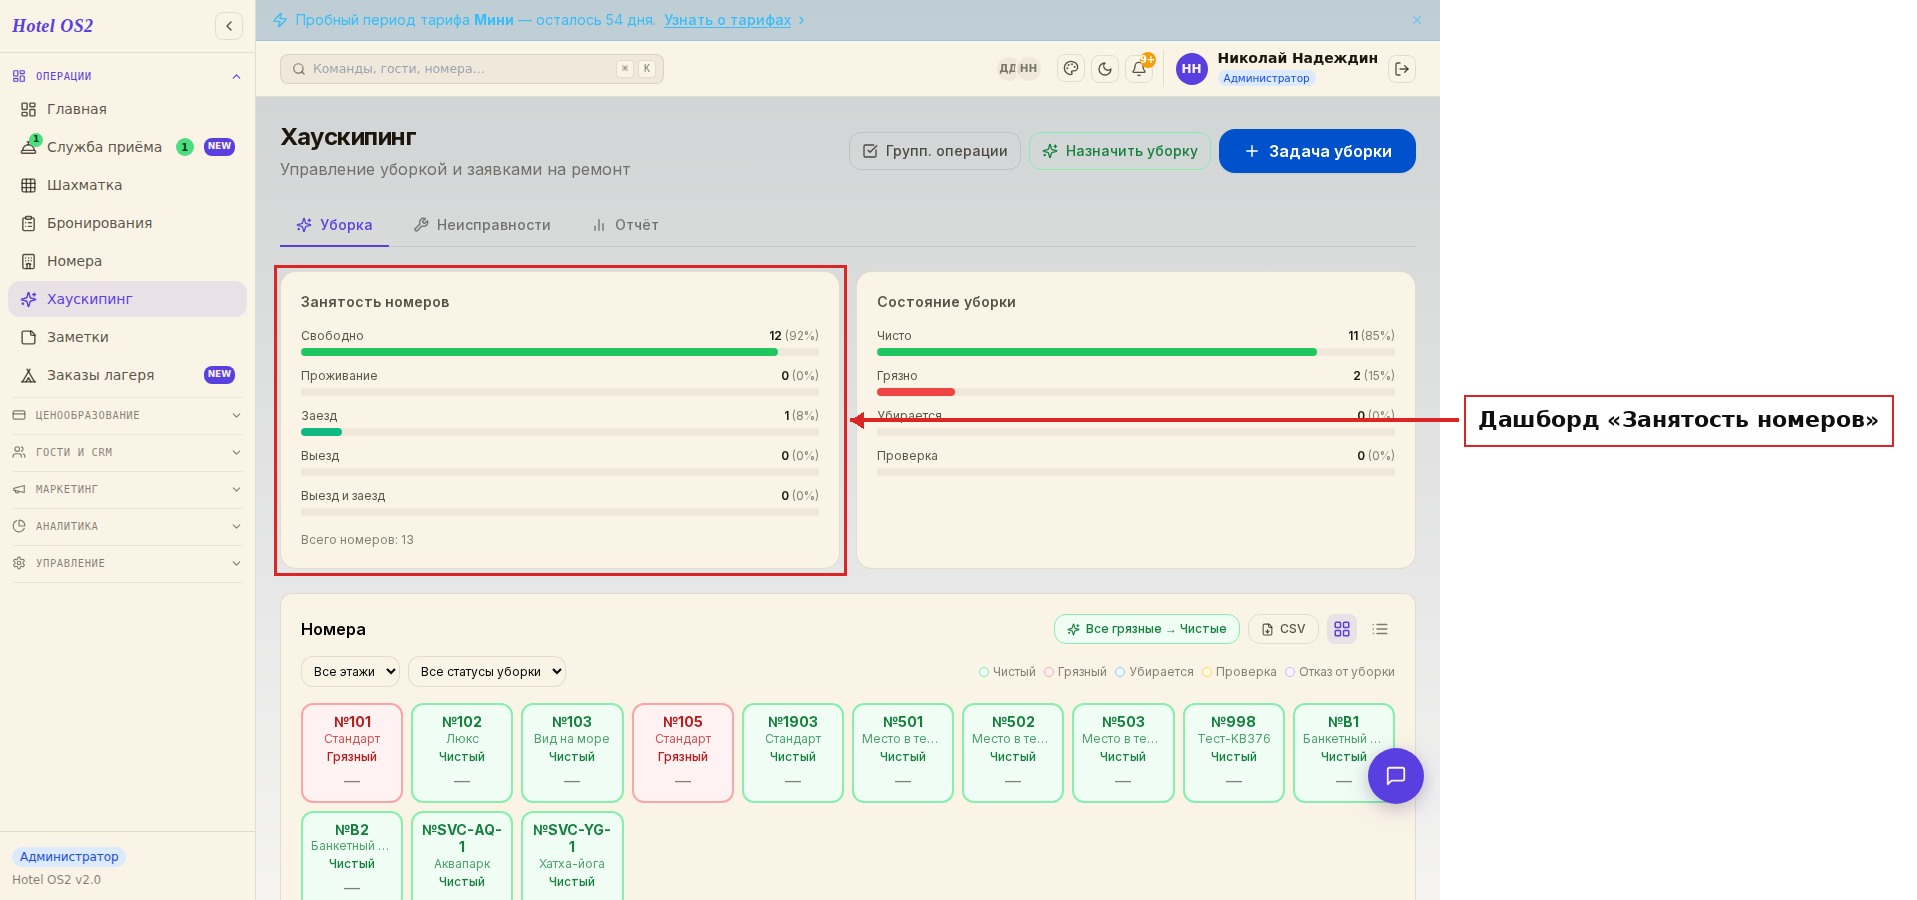This screenshot has height=900, width=1917.
Task: Toggle dark mode moon icon
Action: point(1105,69)
